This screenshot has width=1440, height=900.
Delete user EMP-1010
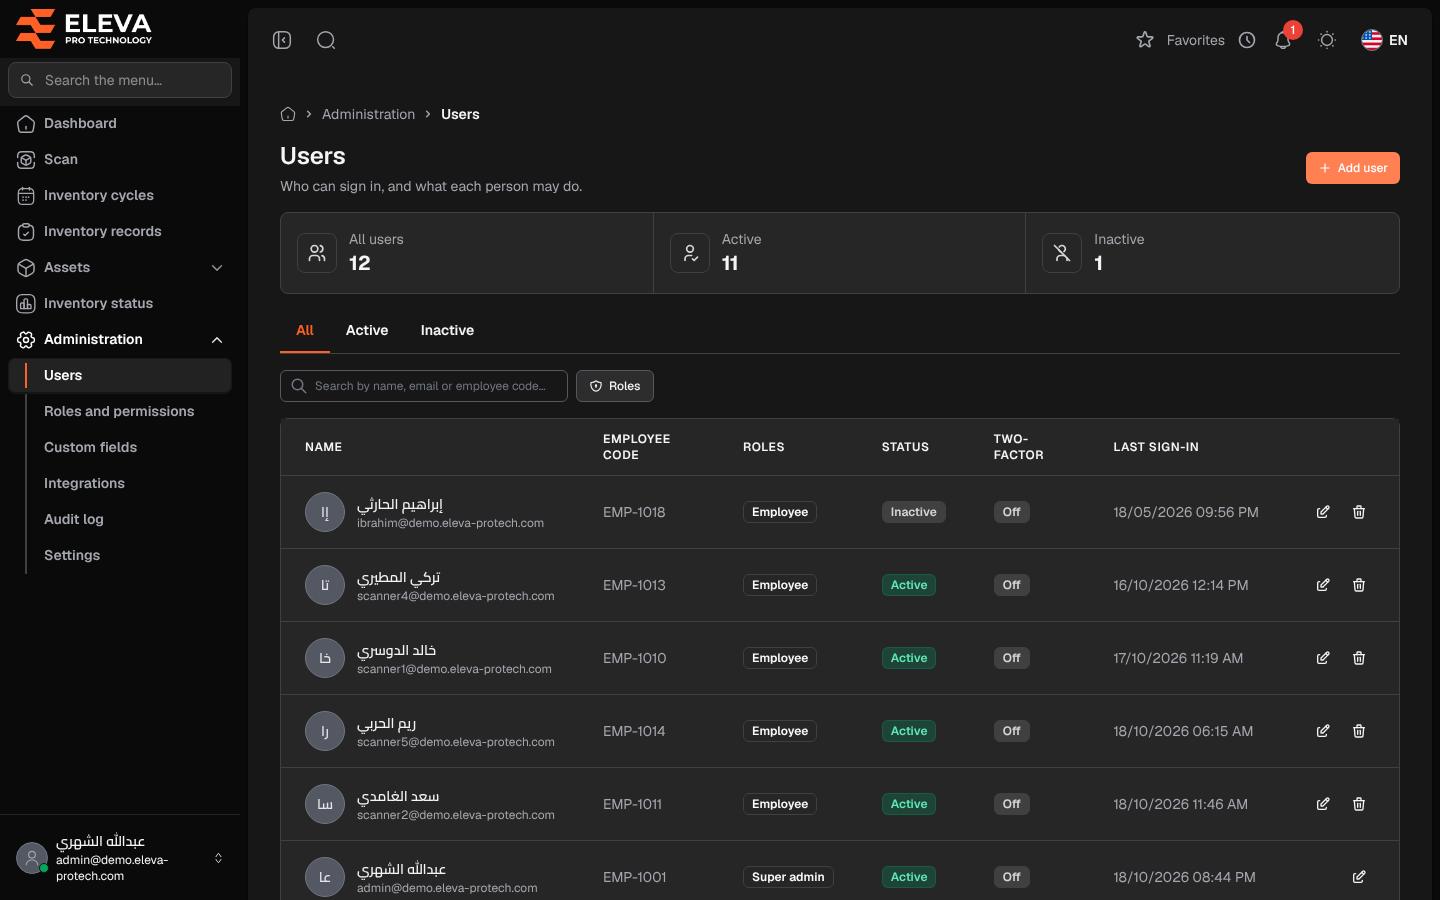pos(1359,658)
